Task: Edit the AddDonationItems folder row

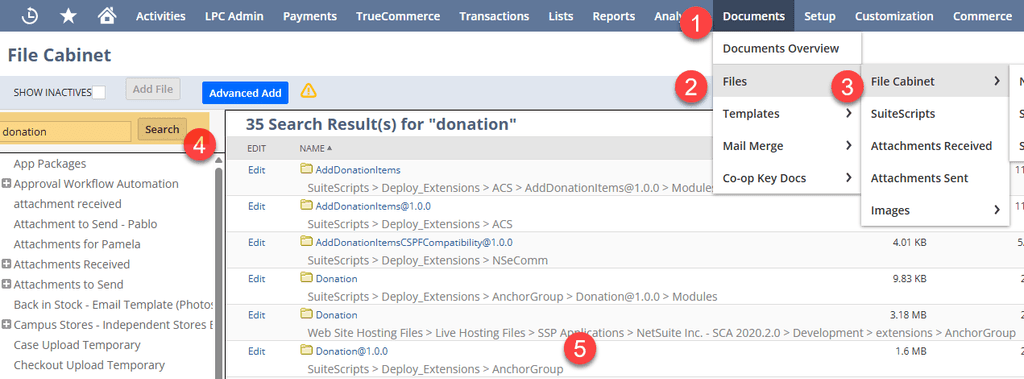Action: click(x=257, y=170)
